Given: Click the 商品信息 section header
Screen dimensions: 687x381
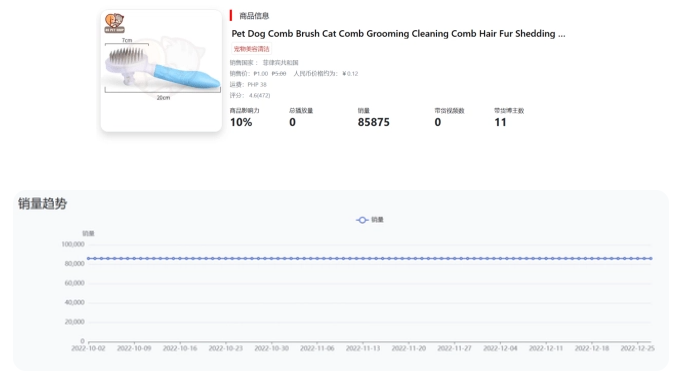Looking at the screenshot, I should tap(254, 16).
